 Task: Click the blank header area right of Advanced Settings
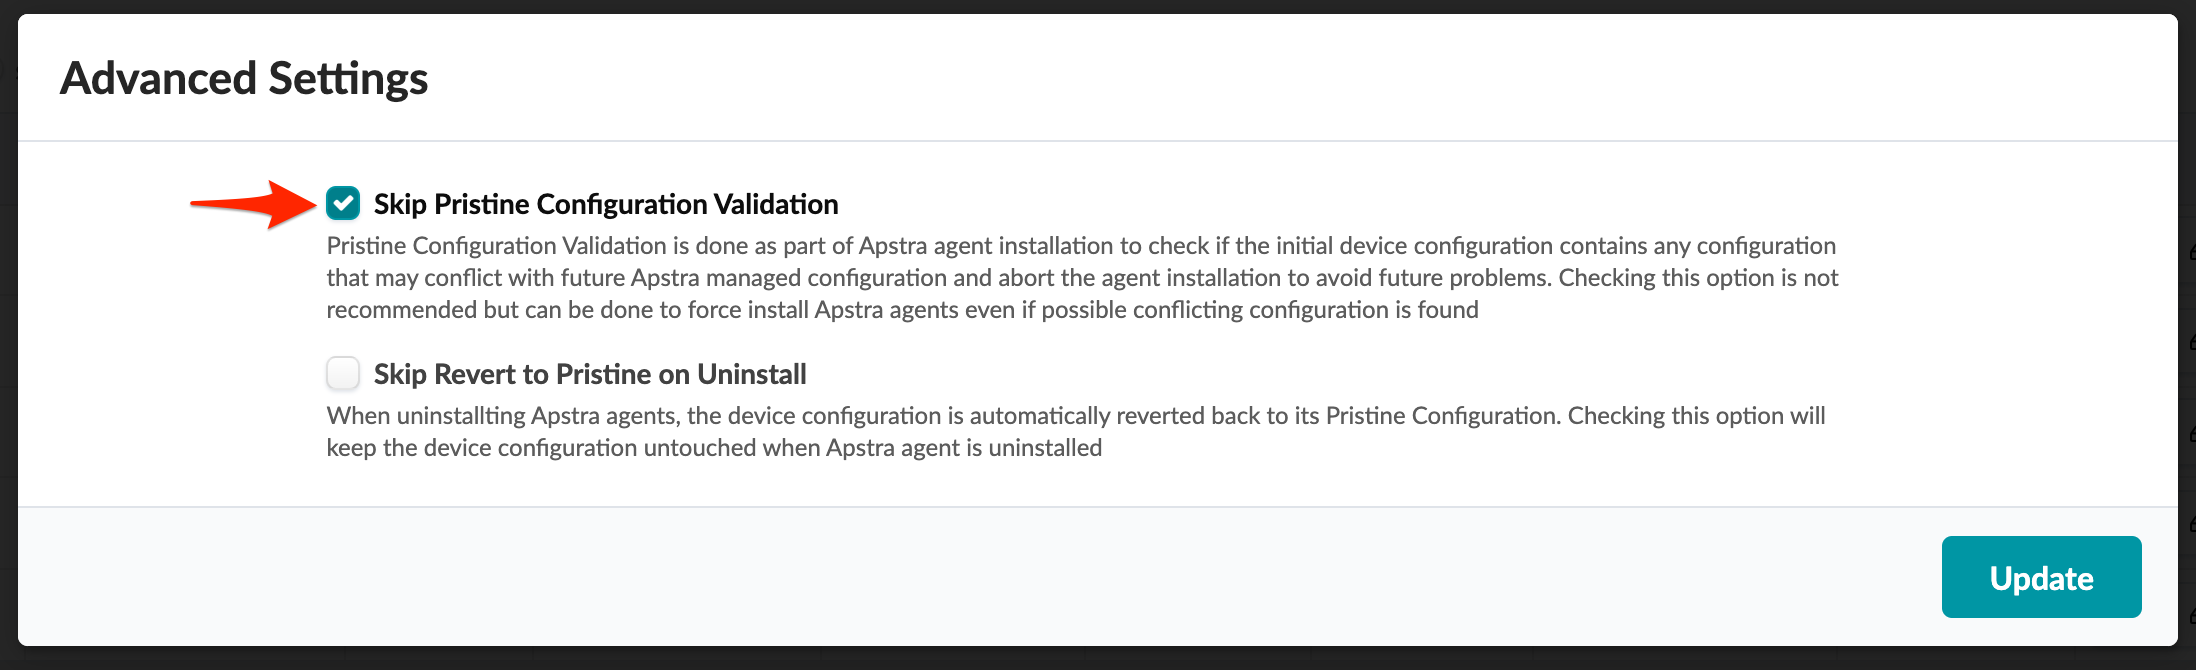[x=1300, y=79]
